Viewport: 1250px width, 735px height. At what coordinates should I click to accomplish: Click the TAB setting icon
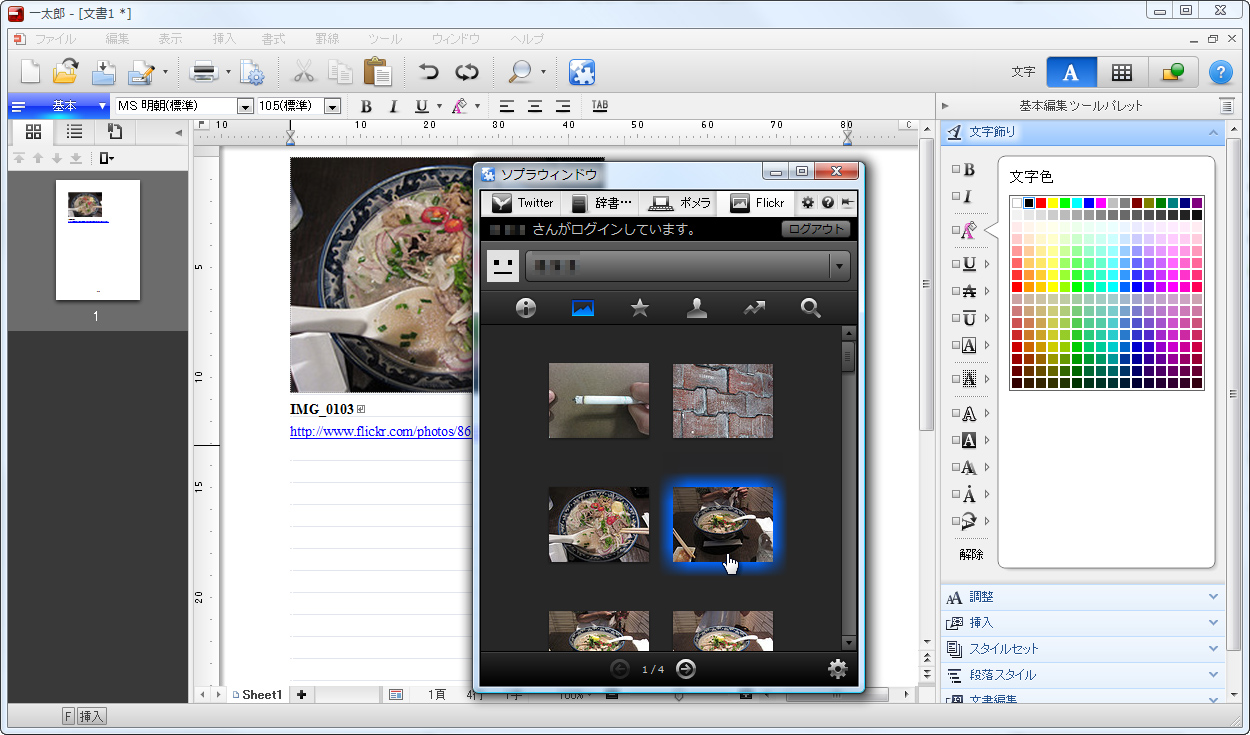point(600,106)
